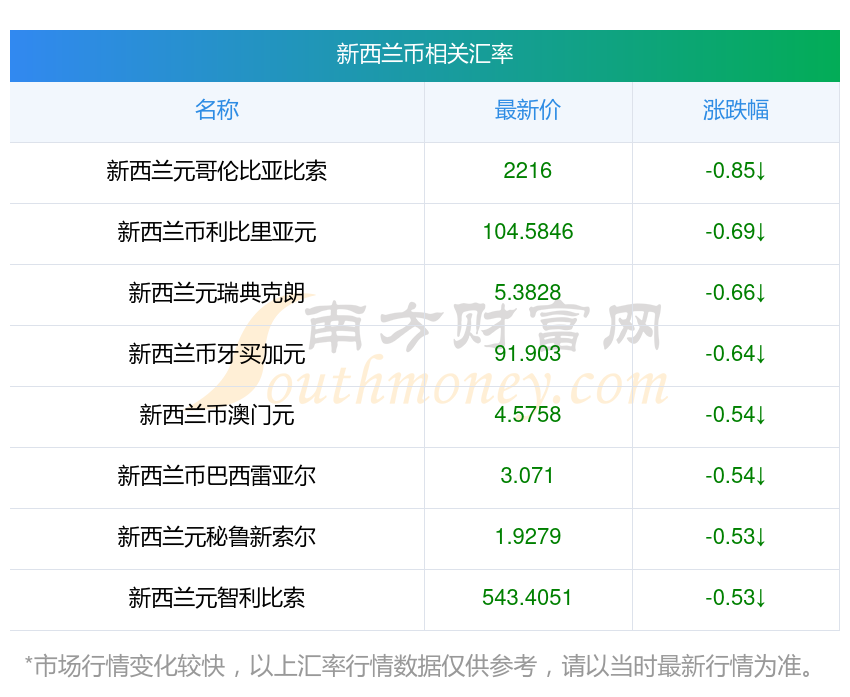Viewport: 850px width, 697px height.
Task: Select the price value 2216
Action: tap(527, 171)
